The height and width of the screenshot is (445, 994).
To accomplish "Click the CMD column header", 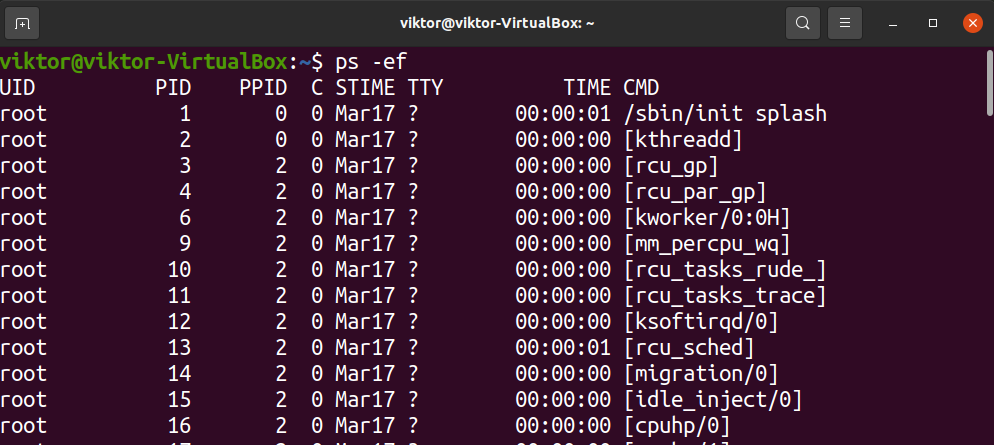I will click(x=641, y=88).
